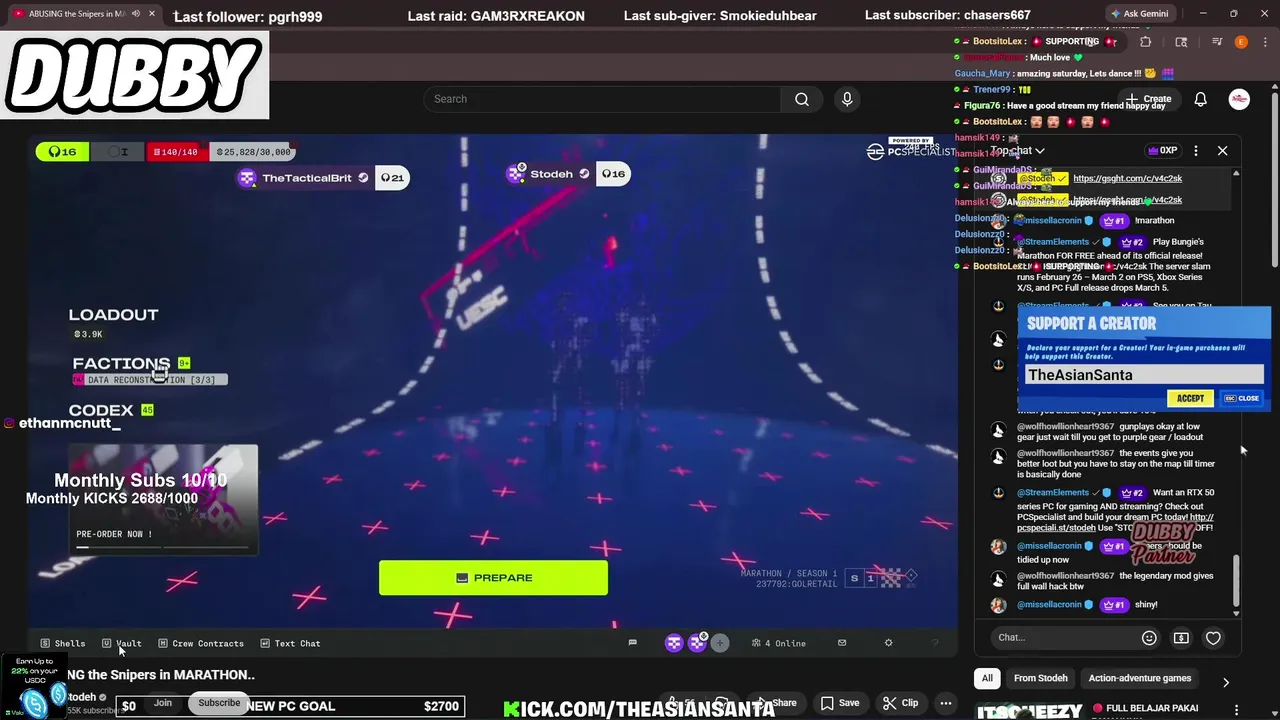The width and height of the screenshot is (1280, 720).
Task: Open browser extensions puzzle icon
Action: 1146,42
